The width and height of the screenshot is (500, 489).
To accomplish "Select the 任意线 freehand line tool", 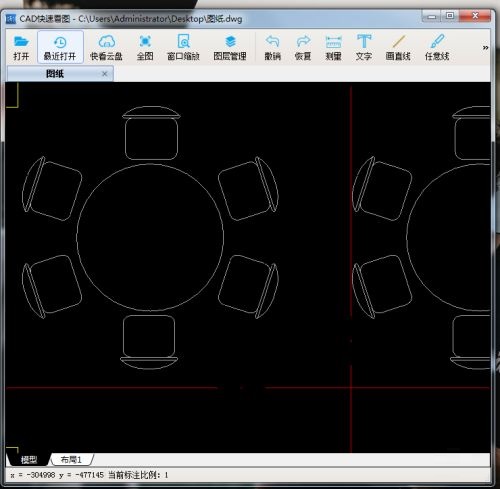I will [437, 48].
